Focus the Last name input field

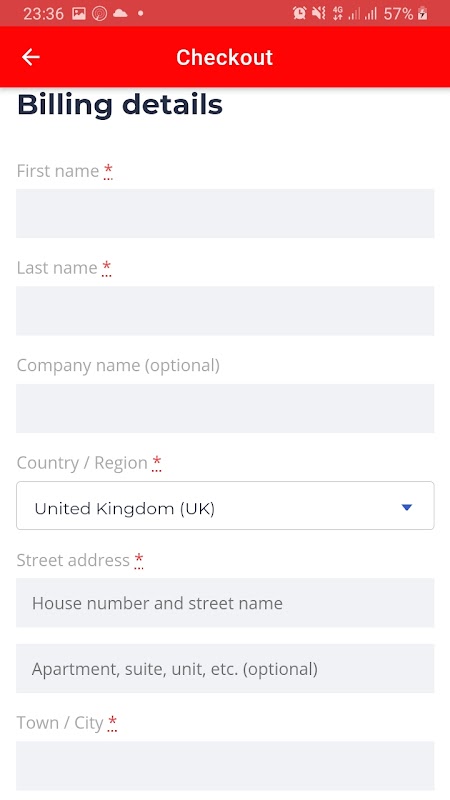225,311
